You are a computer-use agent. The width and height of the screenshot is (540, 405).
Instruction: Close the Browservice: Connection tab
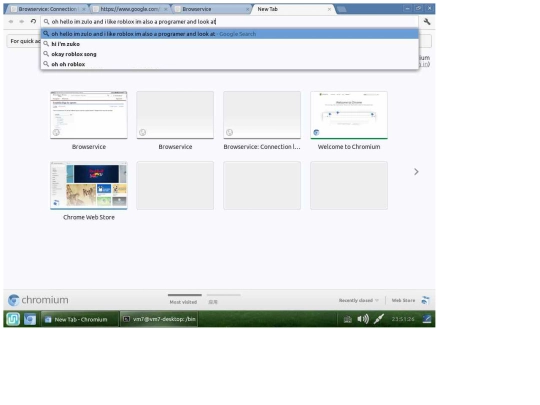(x=83, y=9)
